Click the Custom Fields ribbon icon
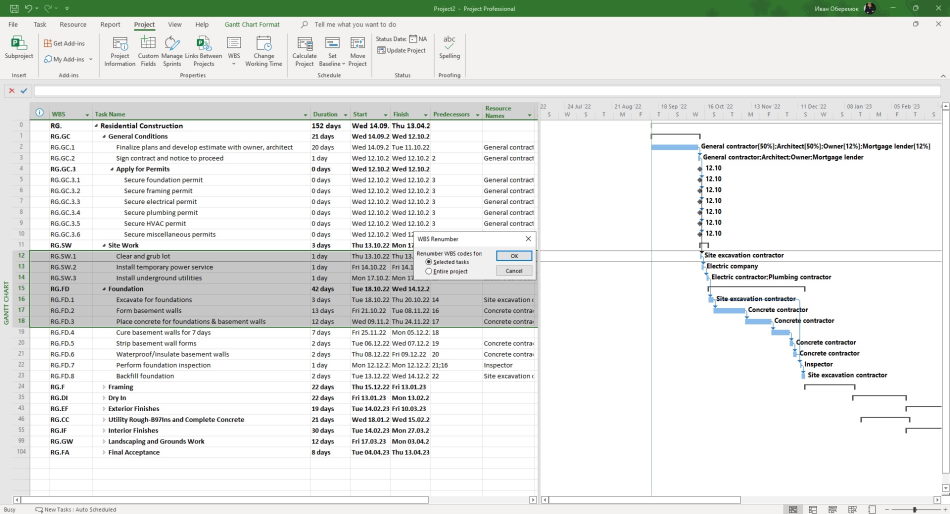The width and height of the screenshot is (950, 514). pyautogui.click(x=148, y=51)
